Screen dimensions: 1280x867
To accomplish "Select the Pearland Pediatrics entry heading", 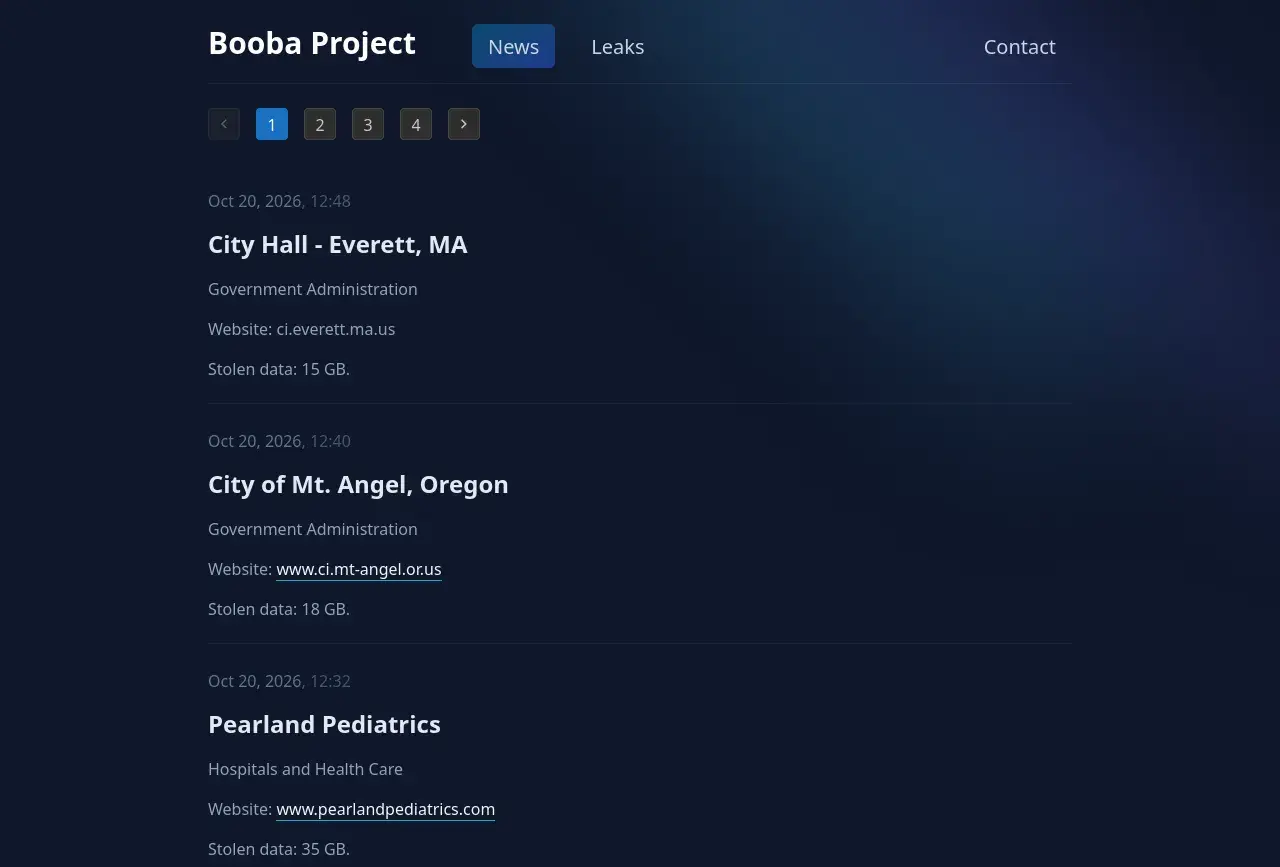I will pos(324,724).
